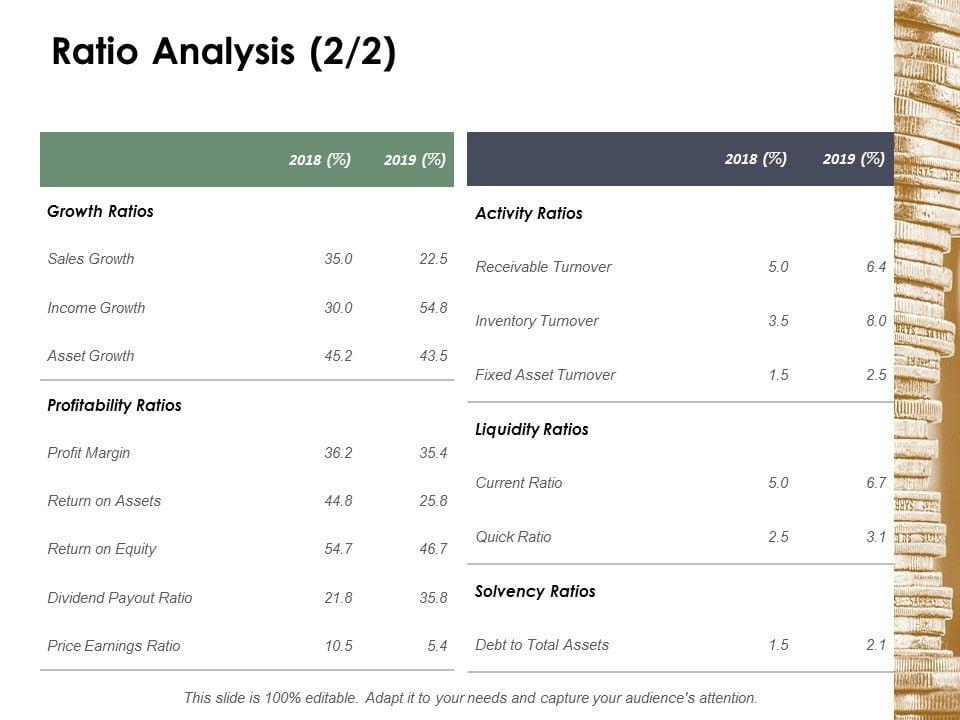960x720 pixels.
Task: Click the Profit Margin label
Action: click(x=89, y=453)
